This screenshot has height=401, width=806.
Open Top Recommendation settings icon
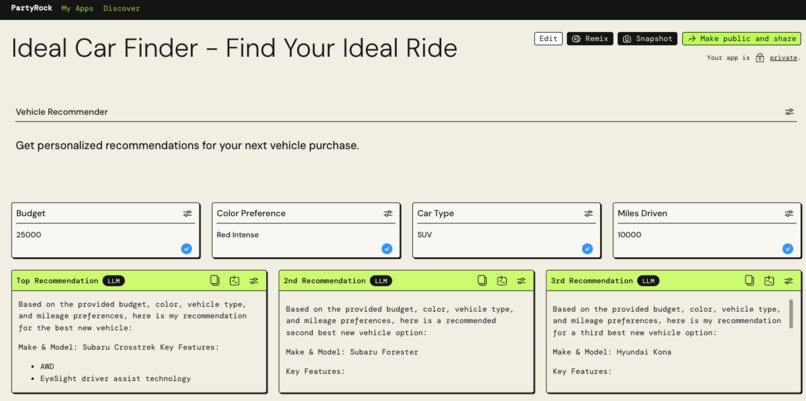tap(254, 281)
